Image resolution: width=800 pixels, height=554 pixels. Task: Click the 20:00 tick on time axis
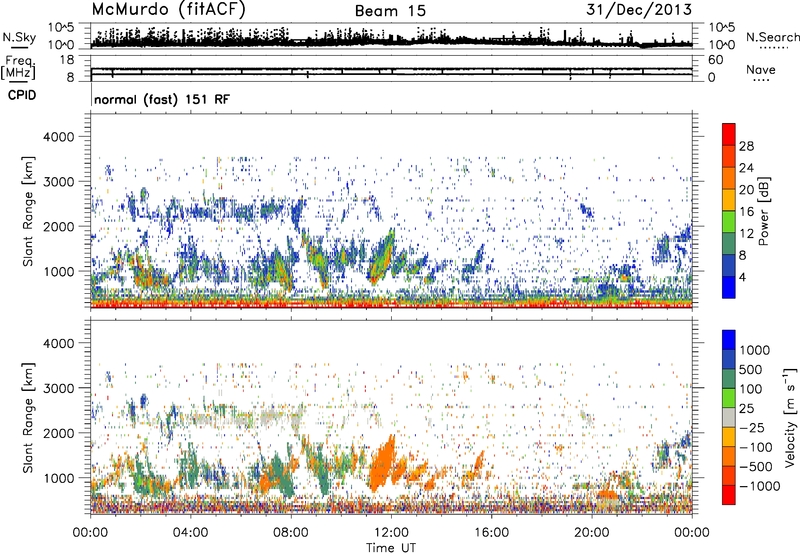click(x=592, y=533)
